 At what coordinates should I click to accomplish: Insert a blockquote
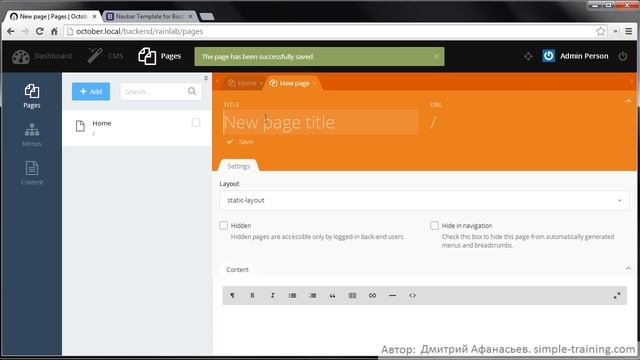[x=332, y=296]
